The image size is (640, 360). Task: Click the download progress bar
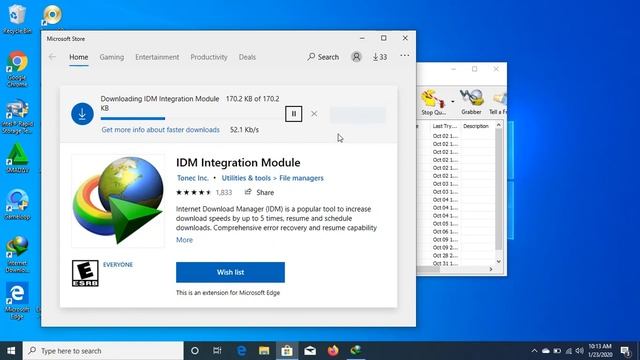tap(190, 119)
